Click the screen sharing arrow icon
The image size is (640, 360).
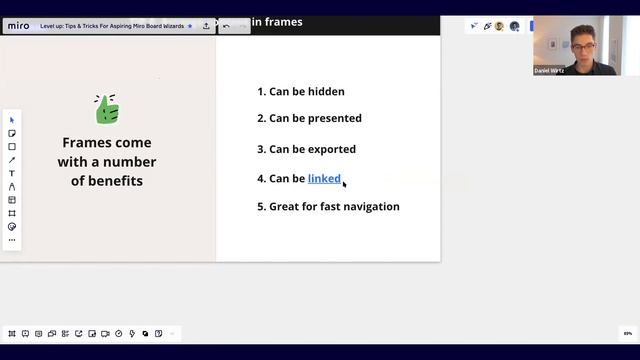click(78, 333)
